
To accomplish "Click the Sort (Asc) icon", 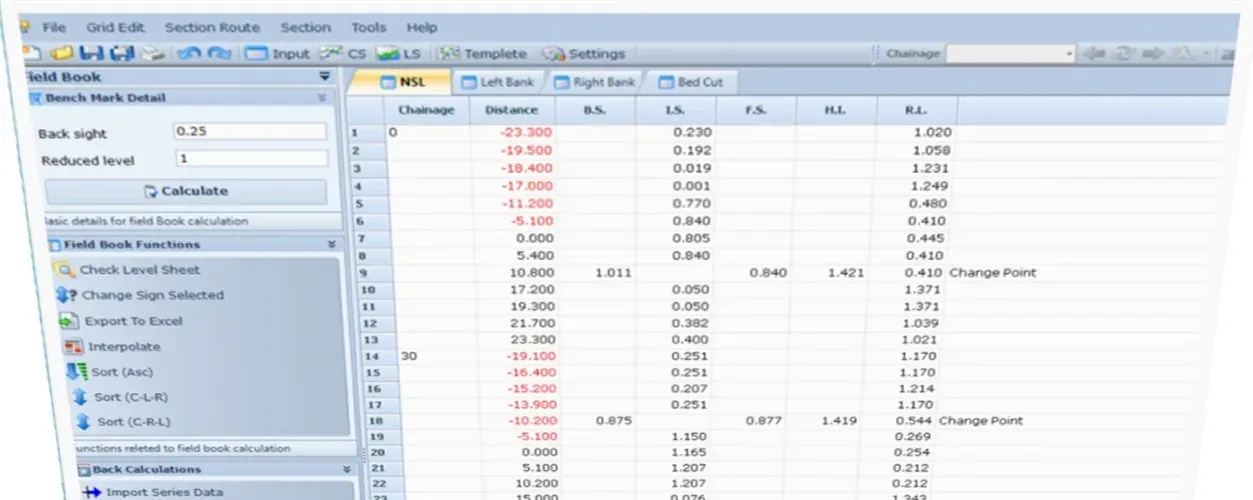I will pyautogui.click(x=77, y=372).
